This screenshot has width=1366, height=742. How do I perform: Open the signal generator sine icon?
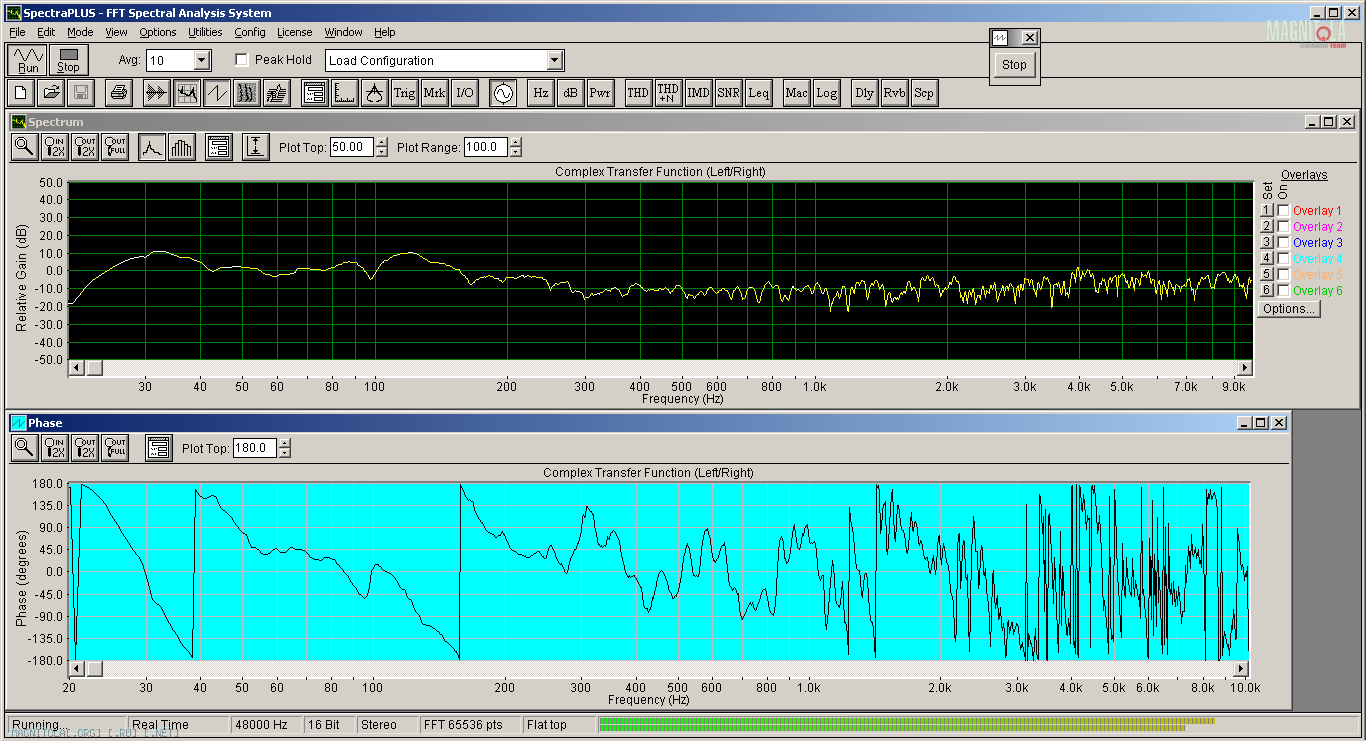[502, 93]
